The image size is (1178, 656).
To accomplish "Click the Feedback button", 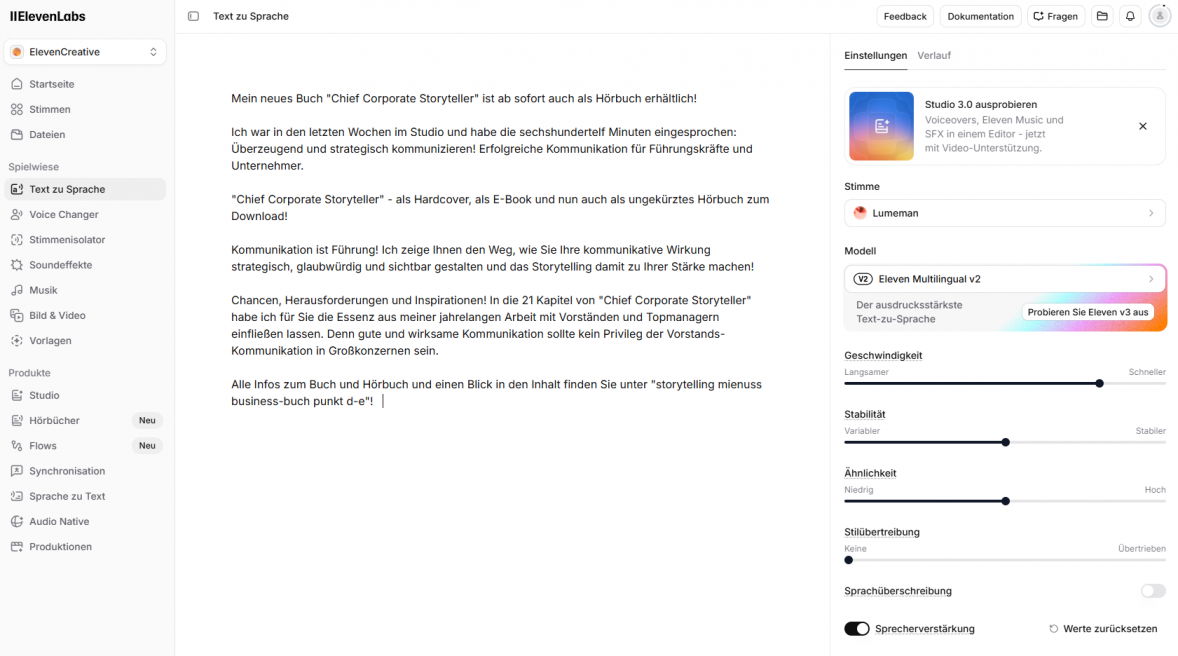I will tap(905, 16).
